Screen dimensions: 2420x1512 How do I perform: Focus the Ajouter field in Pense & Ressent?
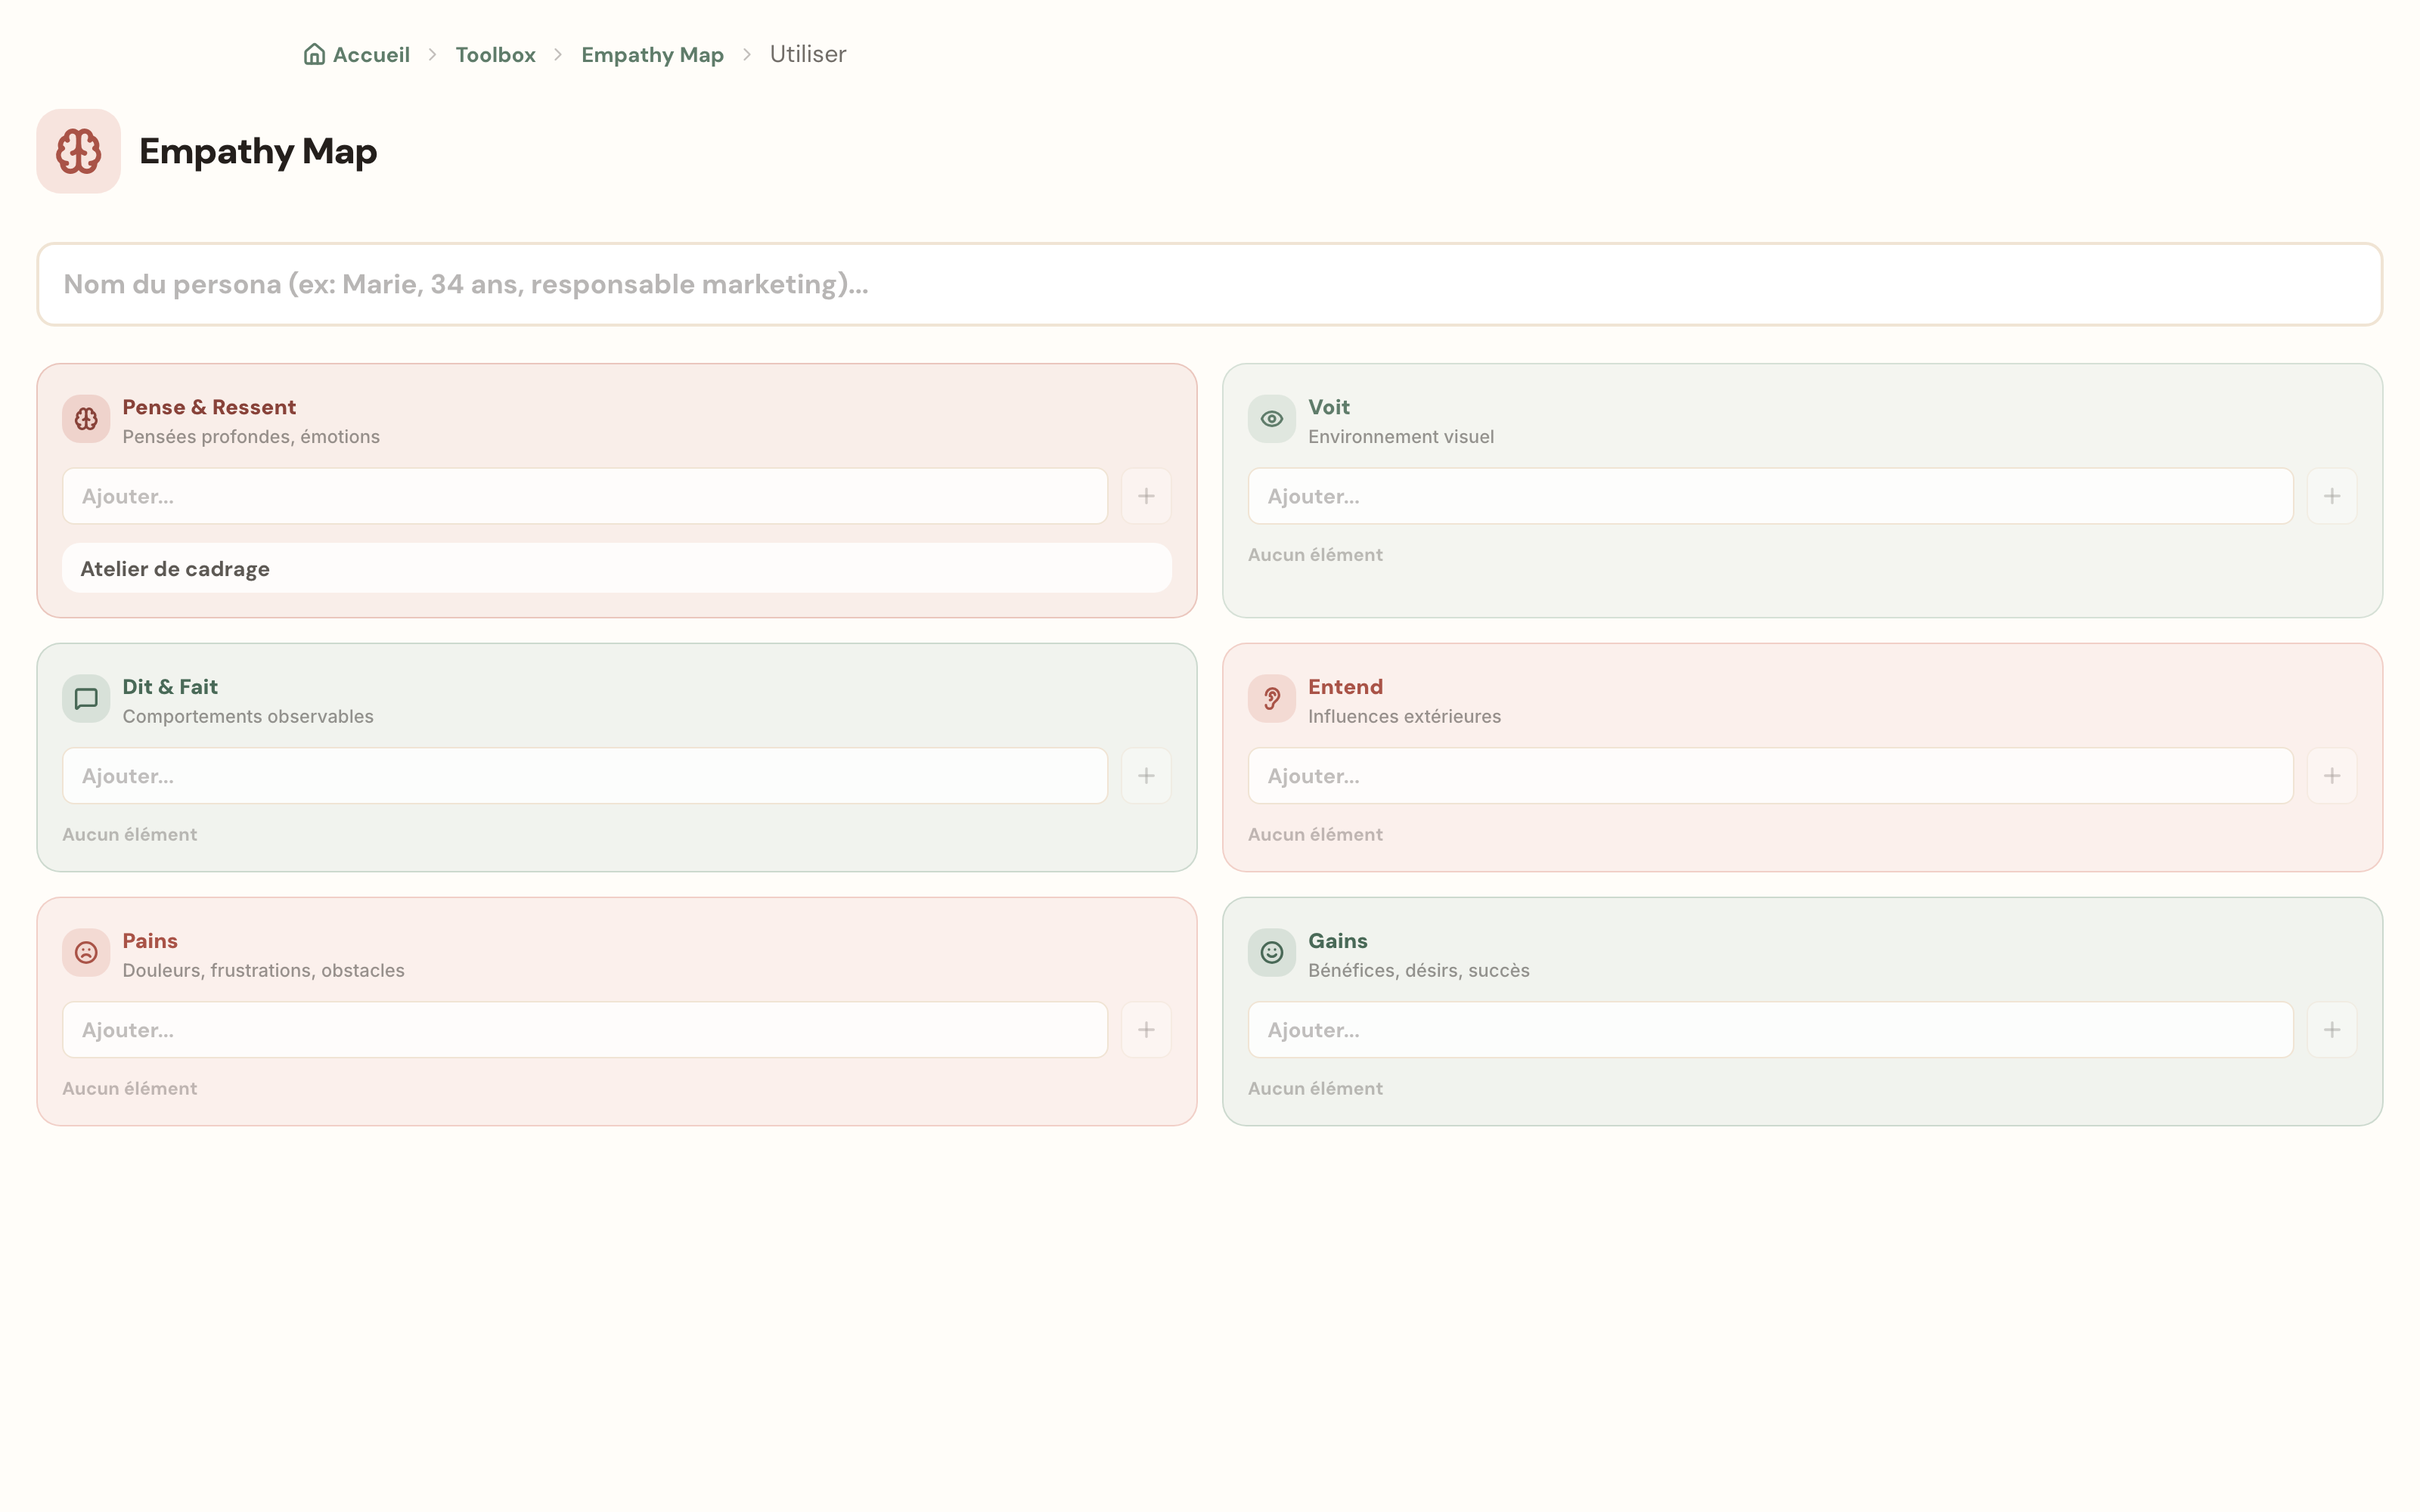pos(585,496)
